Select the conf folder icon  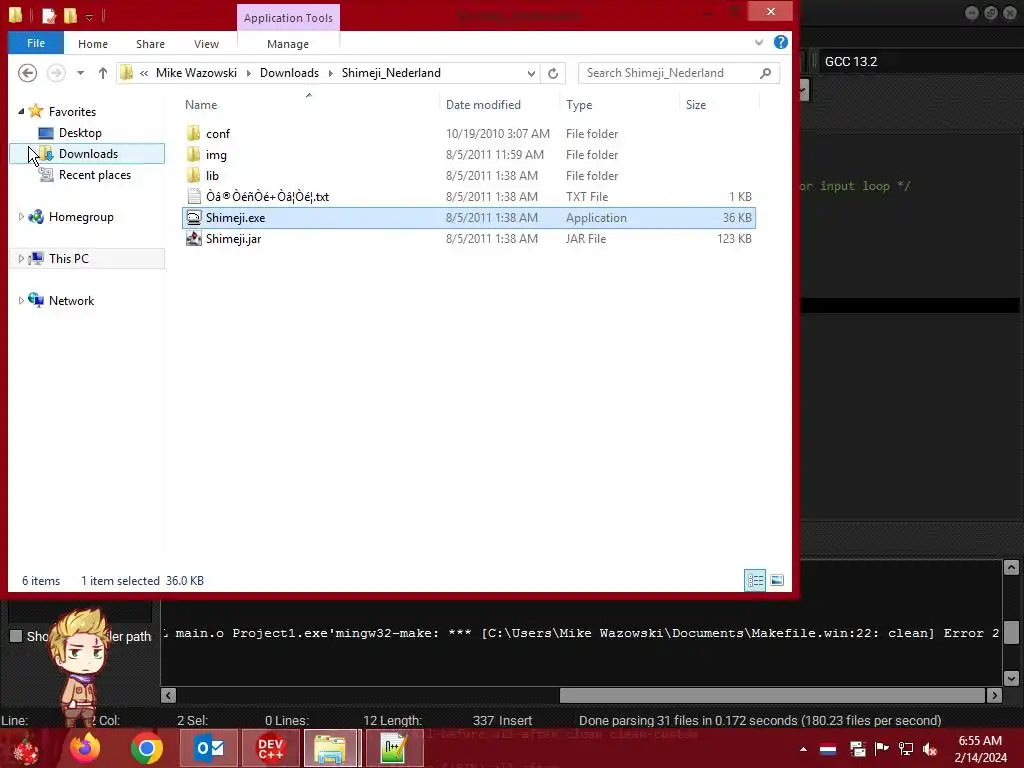tap(193, 134)
